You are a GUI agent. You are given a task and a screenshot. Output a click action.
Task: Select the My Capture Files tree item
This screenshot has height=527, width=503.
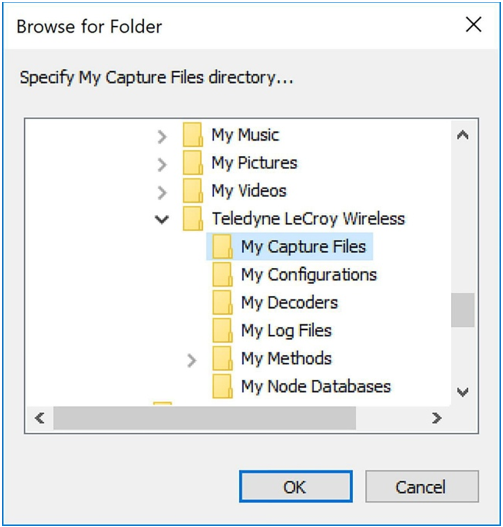tap(290, 246)
